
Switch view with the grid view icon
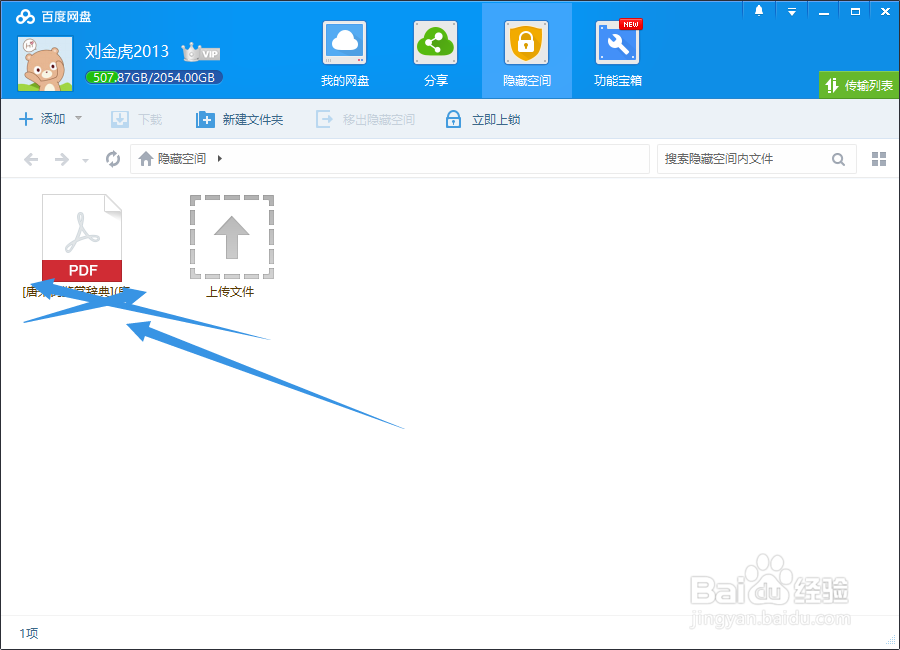tap(879, 159)
